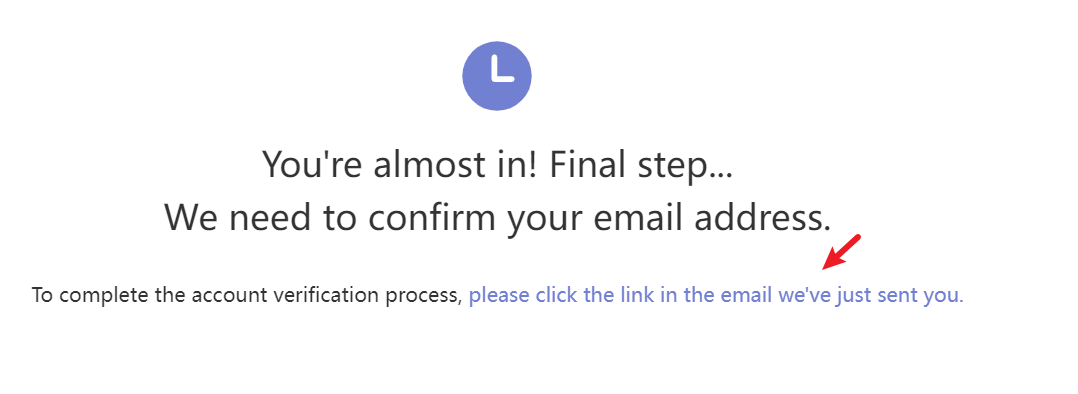Viewport: 1078px width, 394px height.
Task: Click the red arrow's pointed tip
Action: coord(825,267)
